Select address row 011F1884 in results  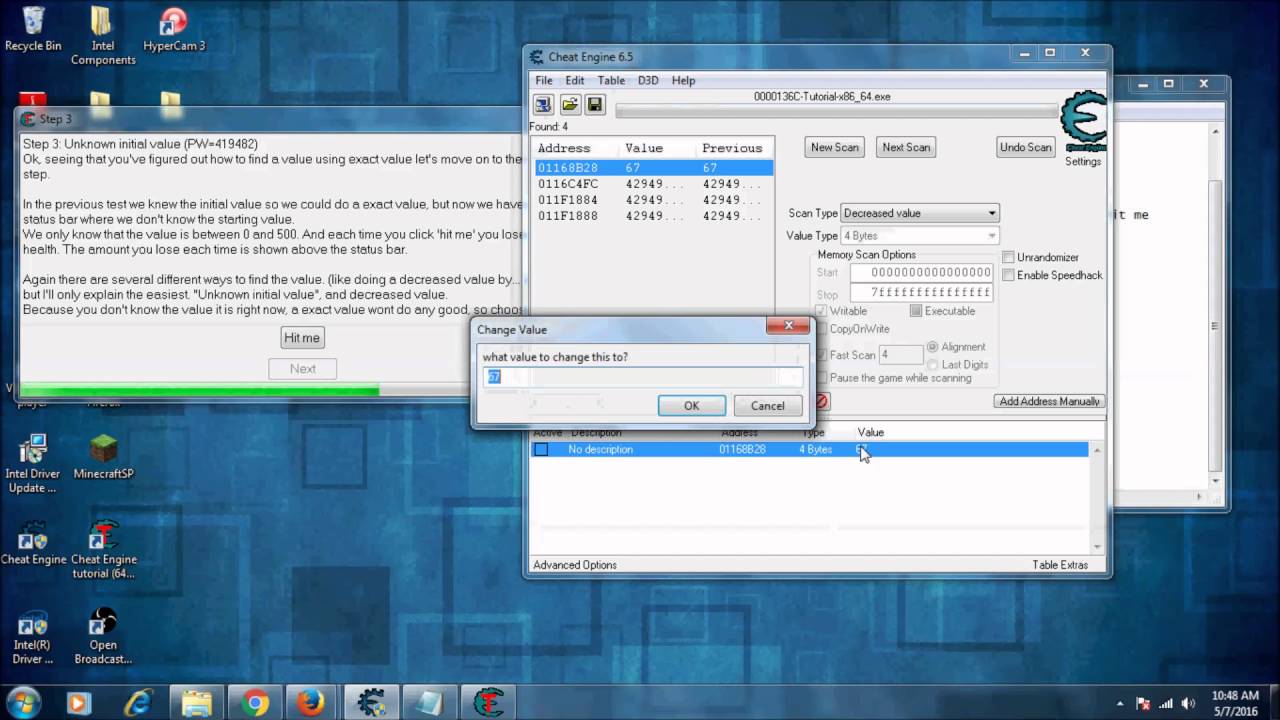pyautogui.click(x=654, y=200)
